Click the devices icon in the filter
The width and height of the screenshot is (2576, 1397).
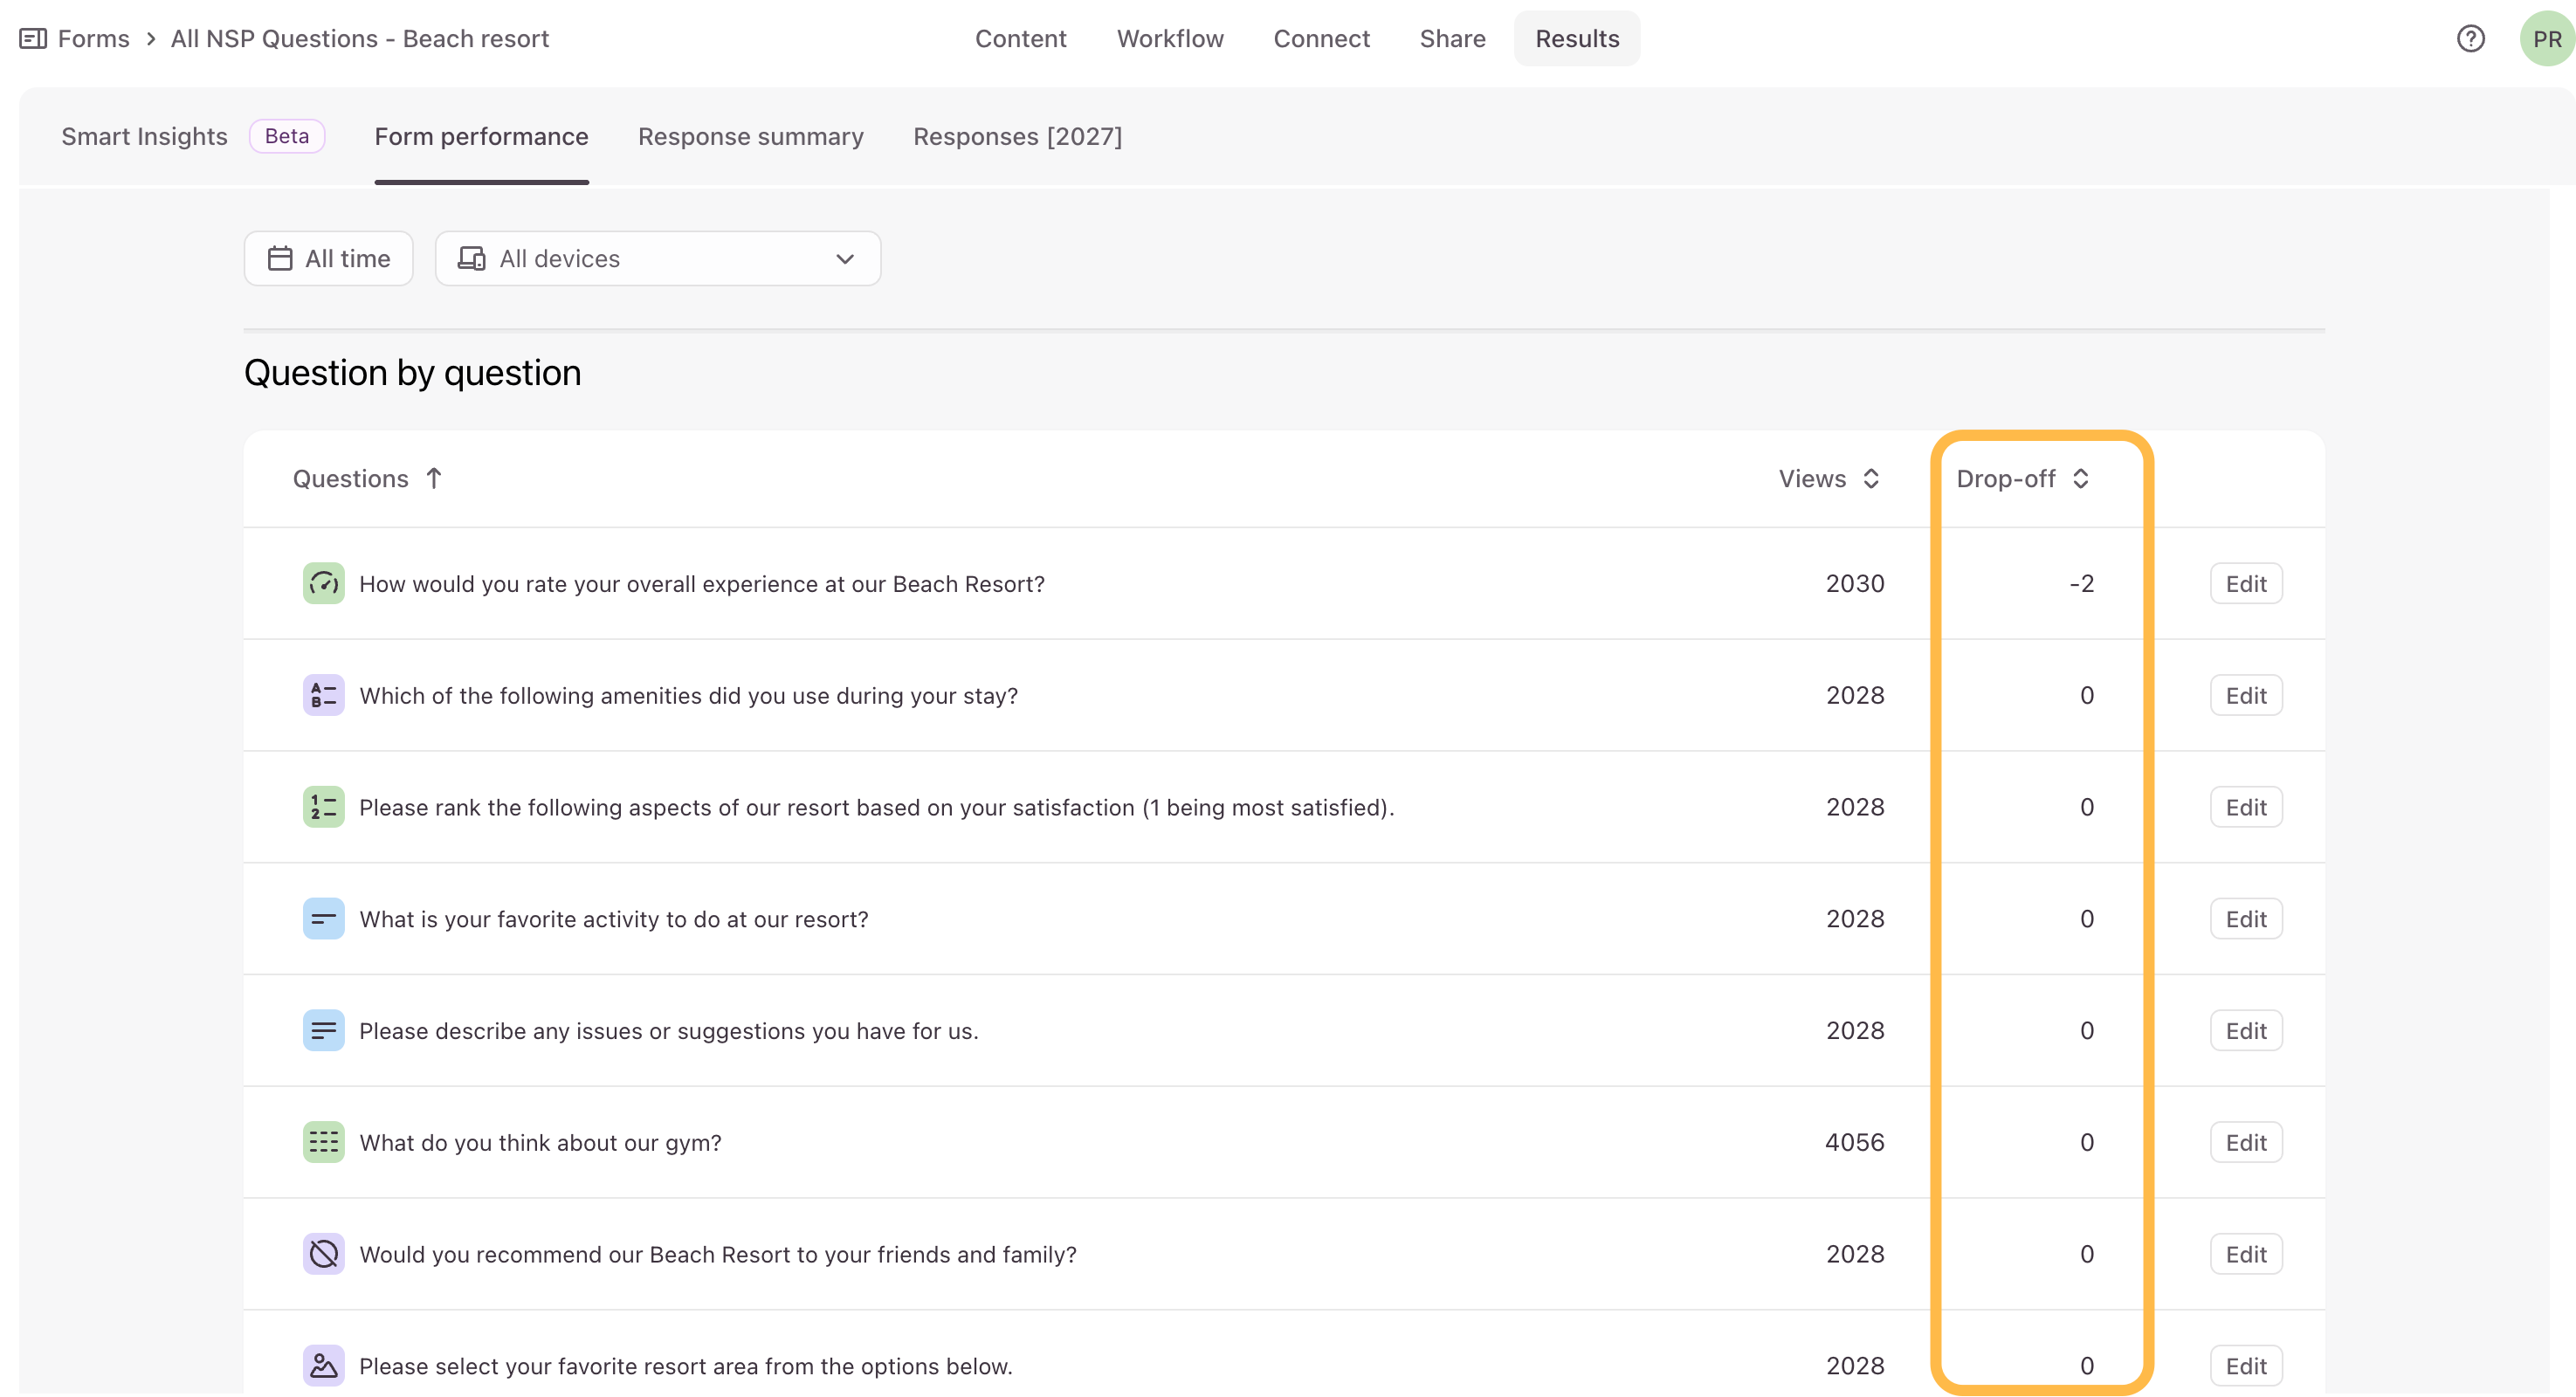(x=471, y=259)
